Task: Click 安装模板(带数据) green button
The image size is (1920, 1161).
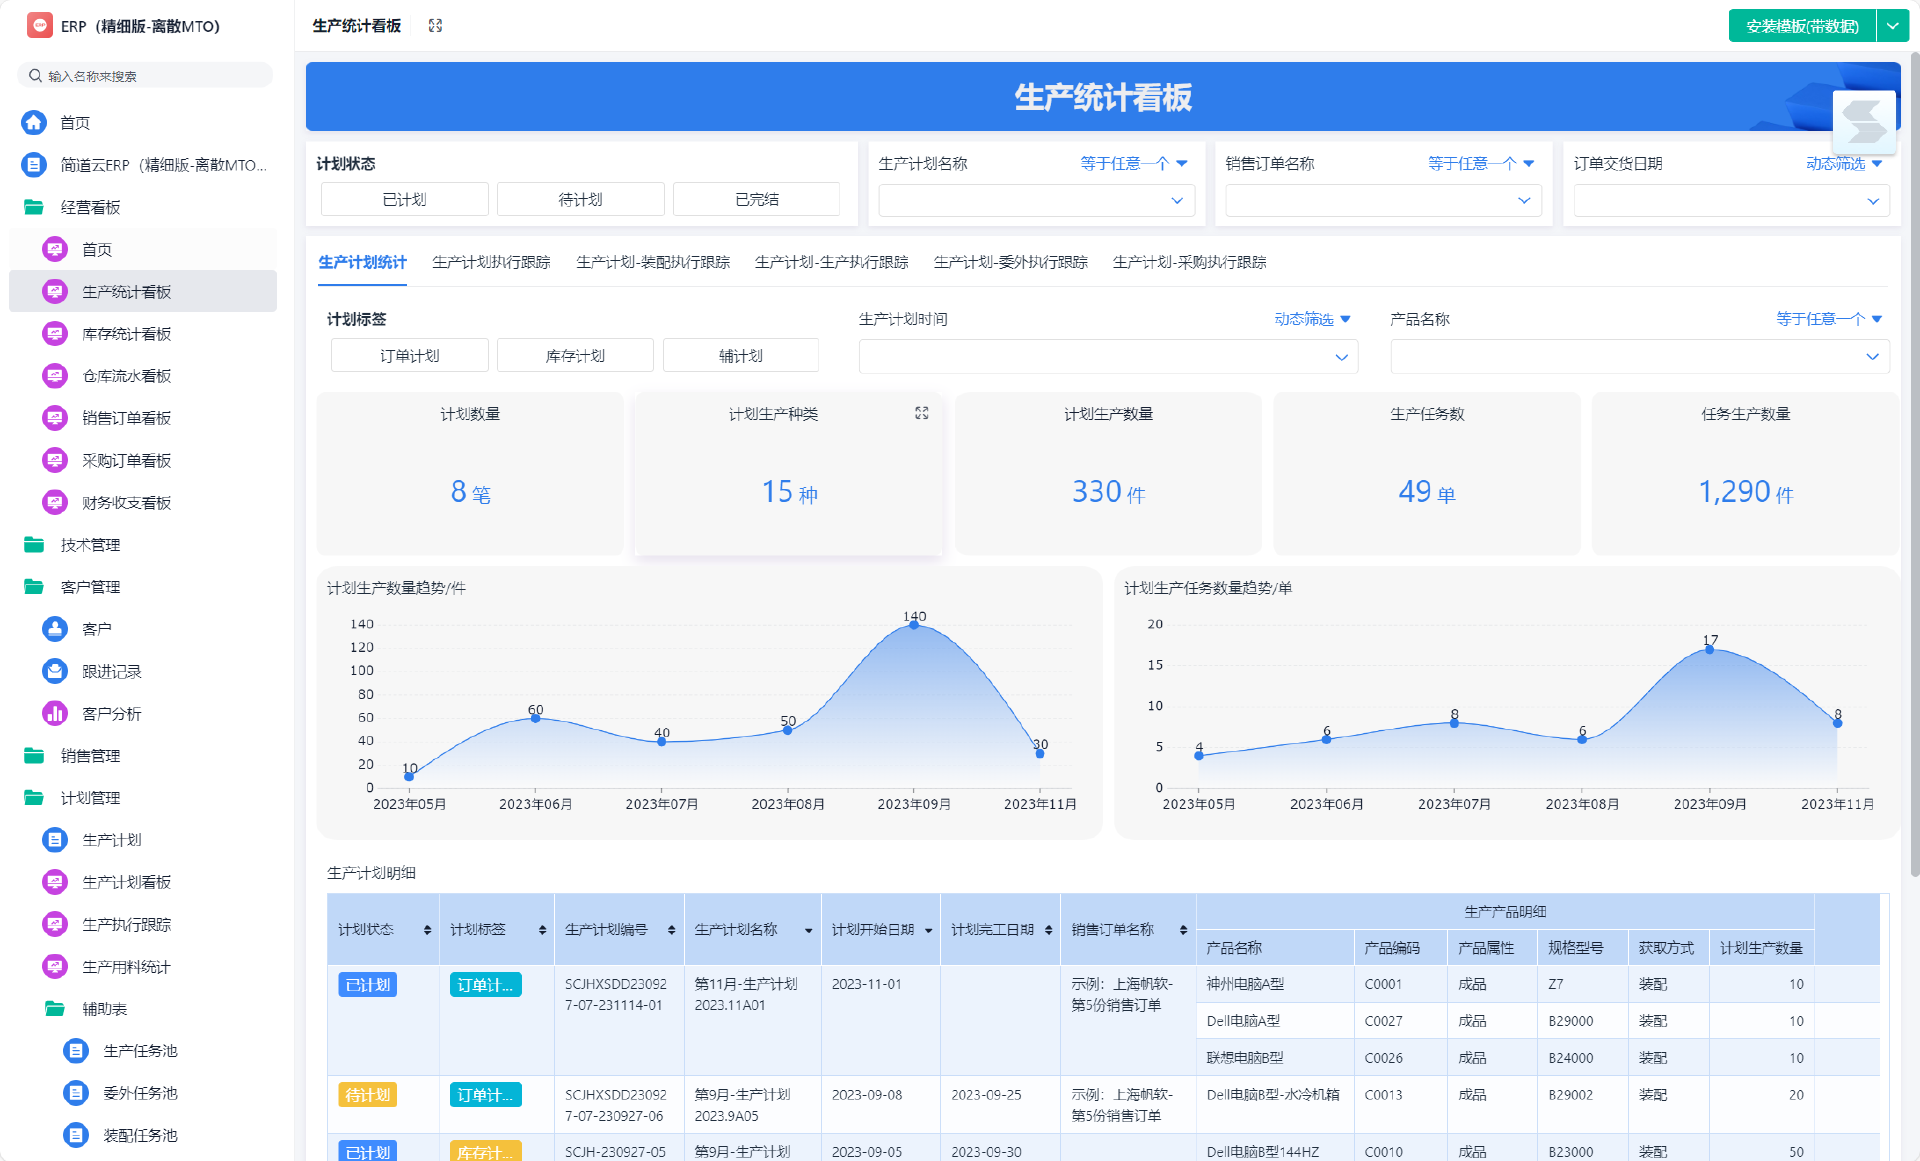Action: (x=1801, y=26)
